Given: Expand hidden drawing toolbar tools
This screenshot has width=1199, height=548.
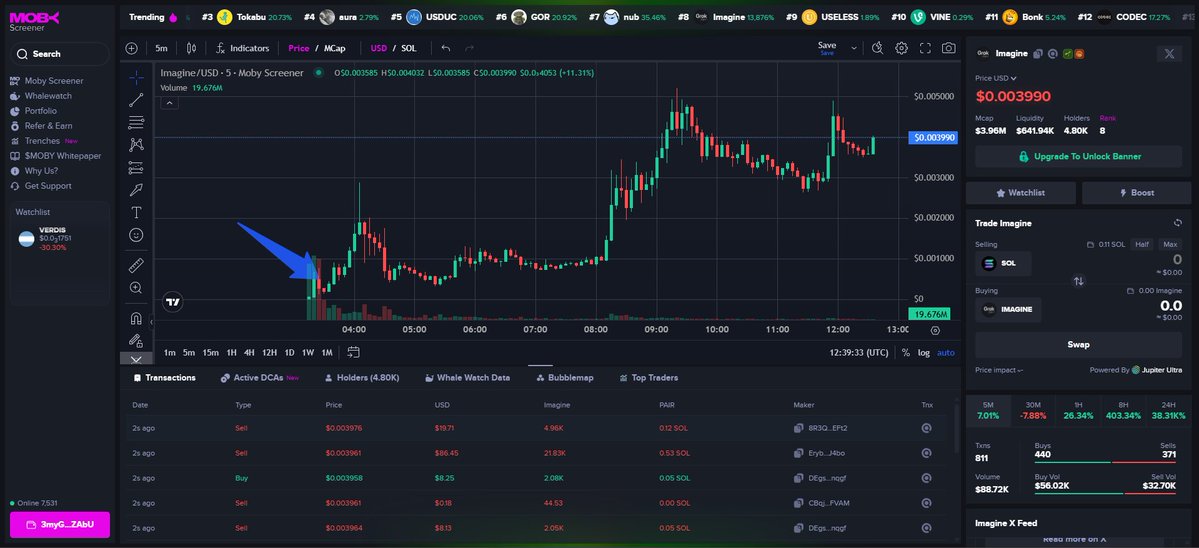Looking at the screenshot, I should click(x=136, y=358).
